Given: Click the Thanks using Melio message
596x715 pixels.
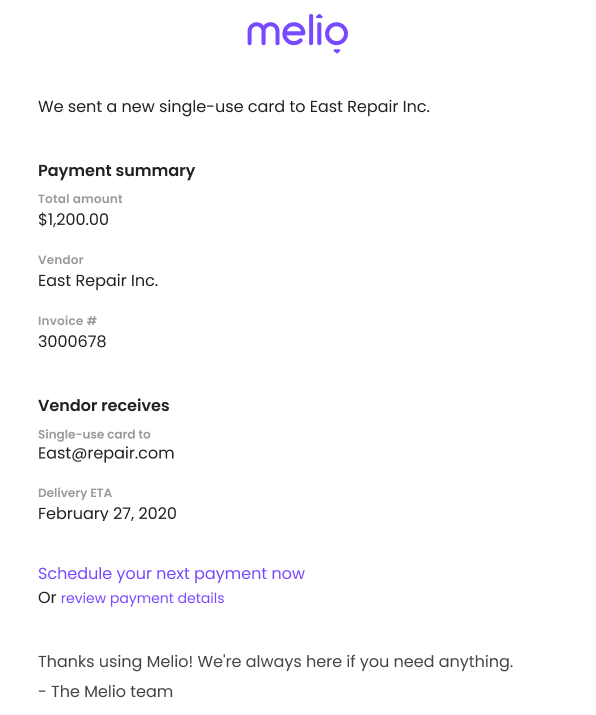Looking at the screenshot, I should (275, 662).
